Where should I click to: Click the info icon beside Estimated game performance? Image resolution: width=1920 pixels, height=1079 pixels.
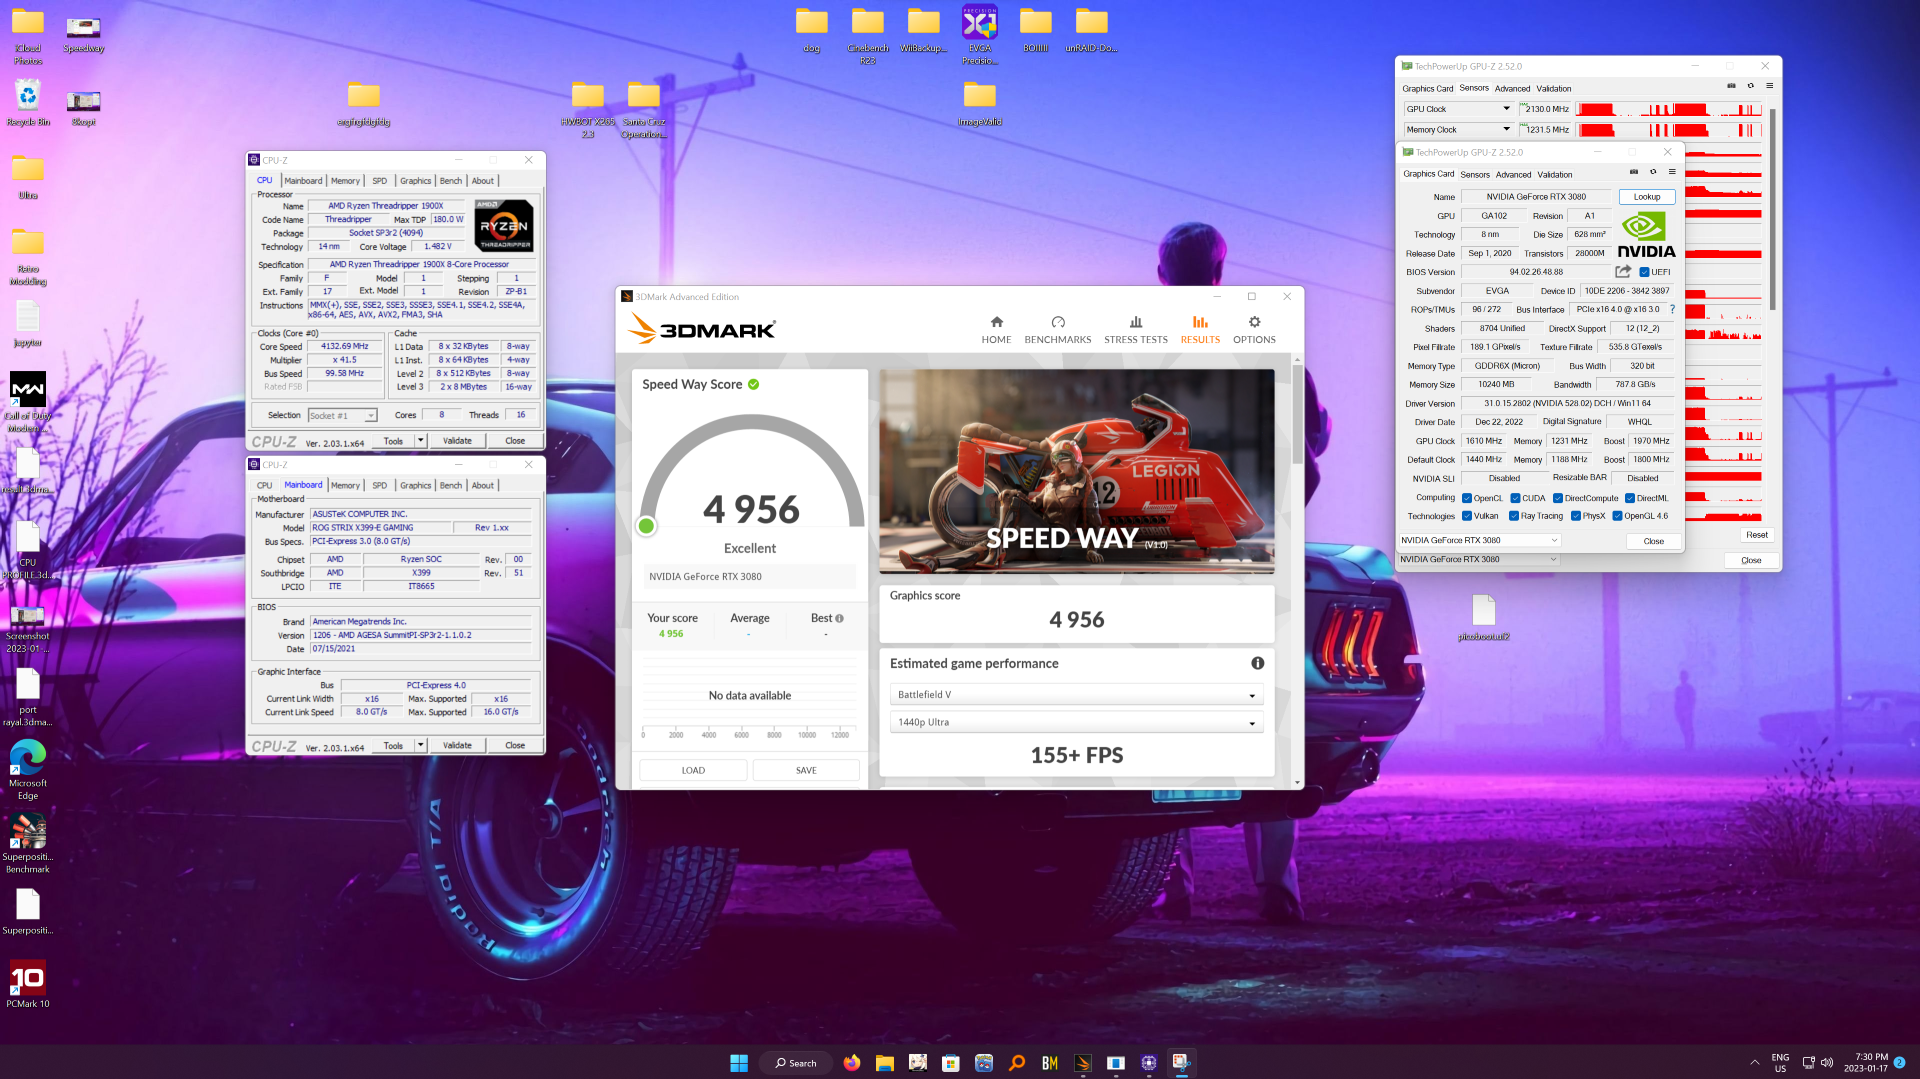(x=1257, y=663)
